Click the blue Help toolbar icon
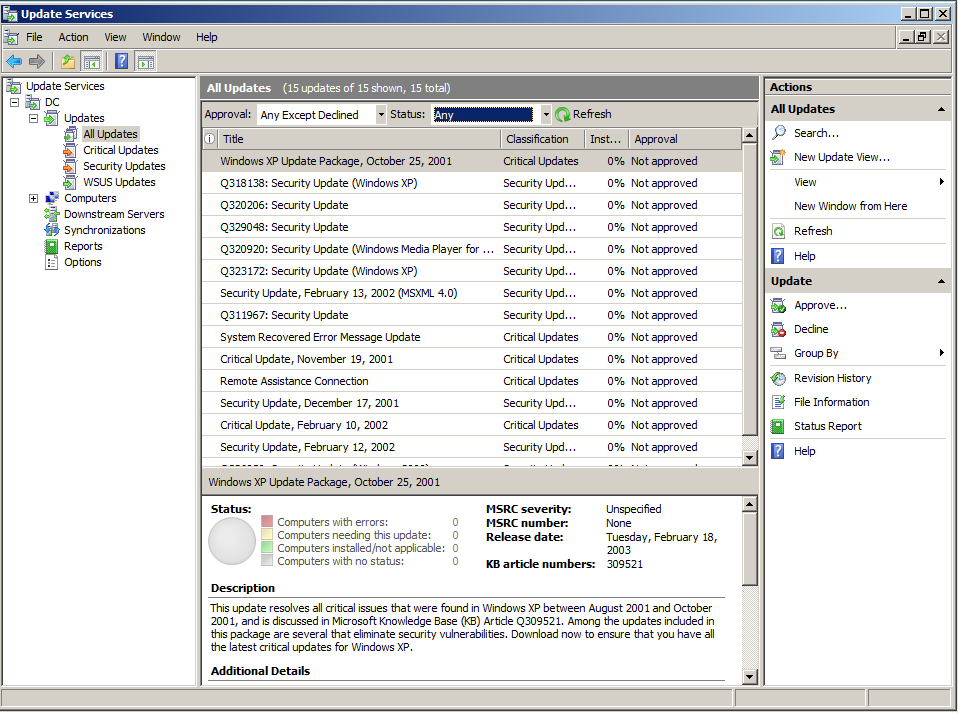The width and height of the screenshot is (958, 713). (x=122, y=61)
